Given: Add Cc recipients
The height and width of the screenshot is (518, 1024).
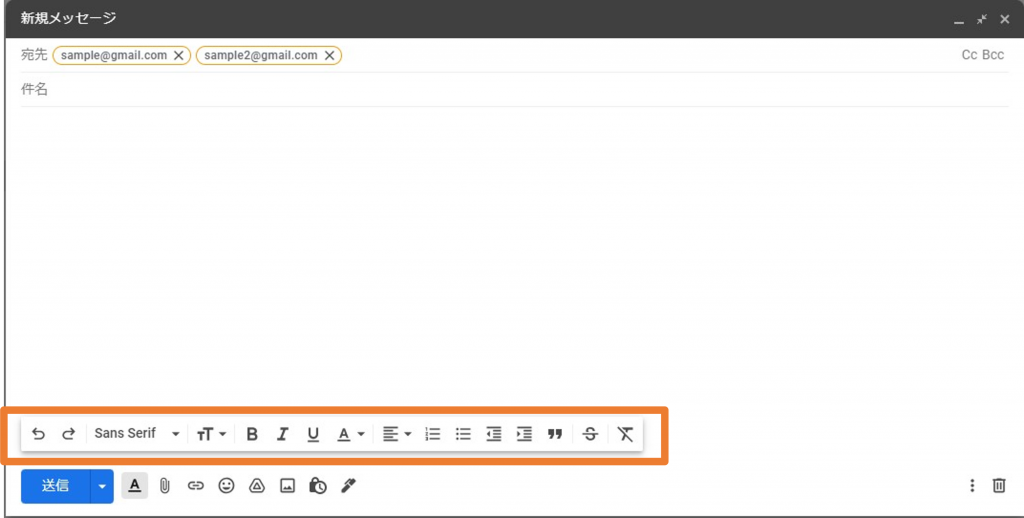Looking at the screenshot, I should (x=969, y=55).
